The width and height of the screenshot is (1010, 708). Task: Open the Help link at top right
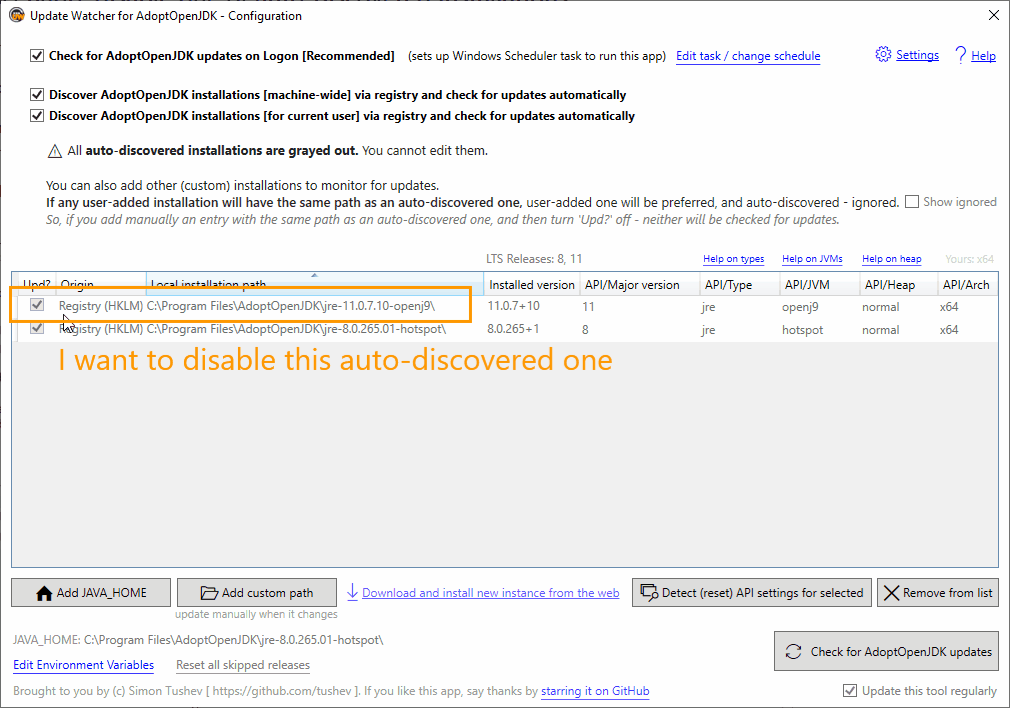[984, 56]
